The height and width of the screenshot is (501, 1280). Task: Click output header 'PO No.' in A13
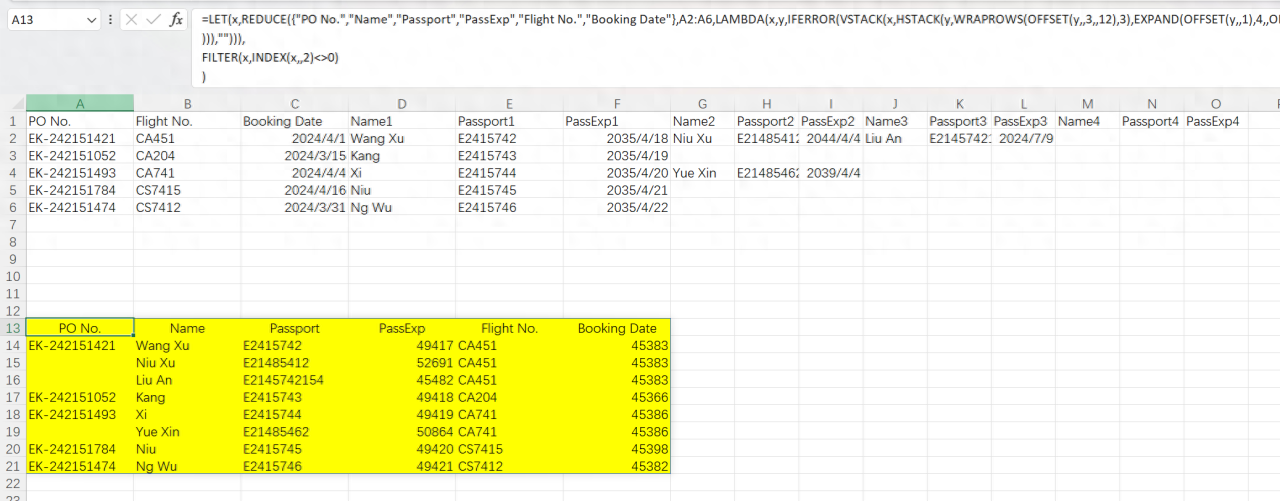coord(79,328)
